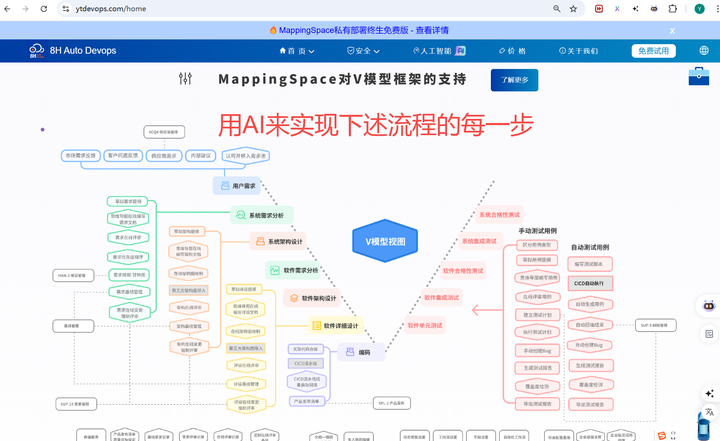Click the 手动测试用例 heading

[538, 231]
